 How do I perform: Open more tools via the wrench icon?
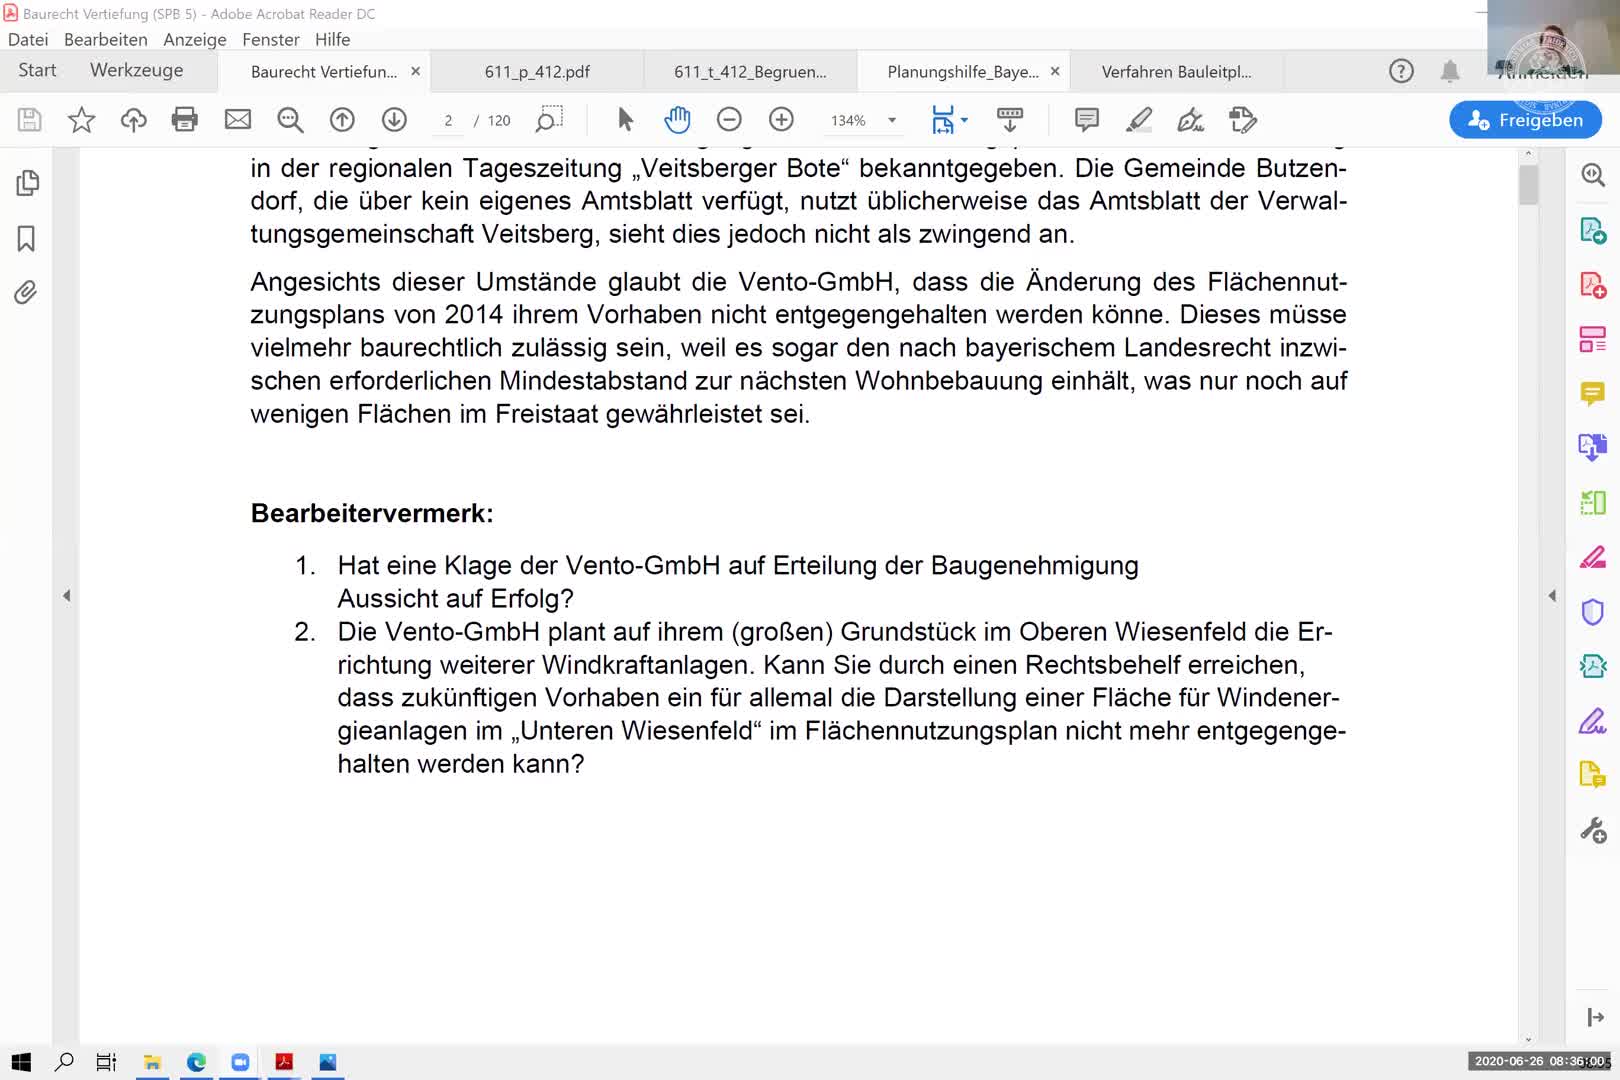pyautogui.click(x=1593, y=828)
